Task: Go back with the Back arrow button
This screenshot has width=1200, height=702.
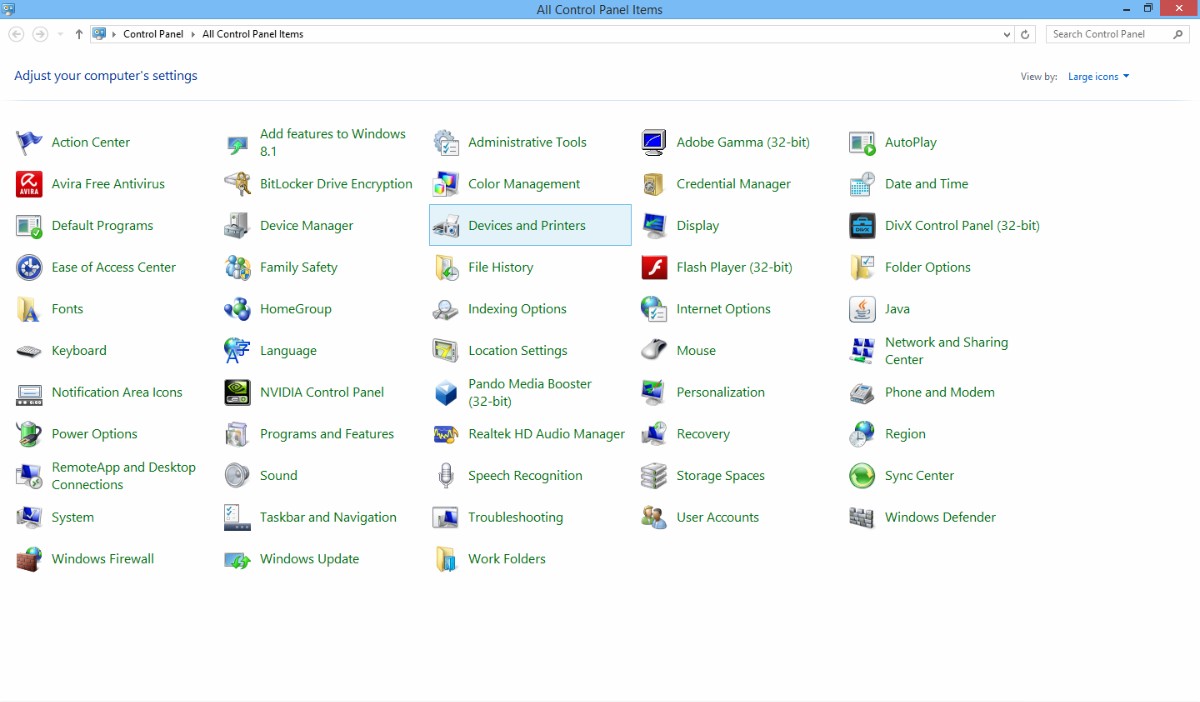Action: 16,34
